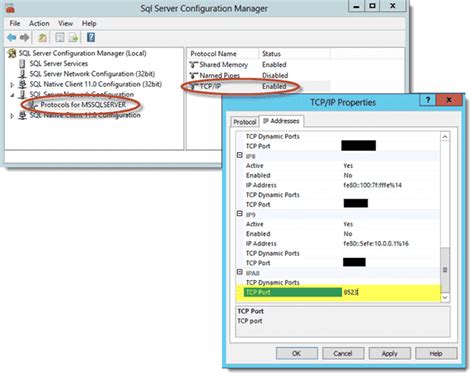
Task: Select SQL Server Services in the tree
Action: pyautogui.click(x=59, y=63)
